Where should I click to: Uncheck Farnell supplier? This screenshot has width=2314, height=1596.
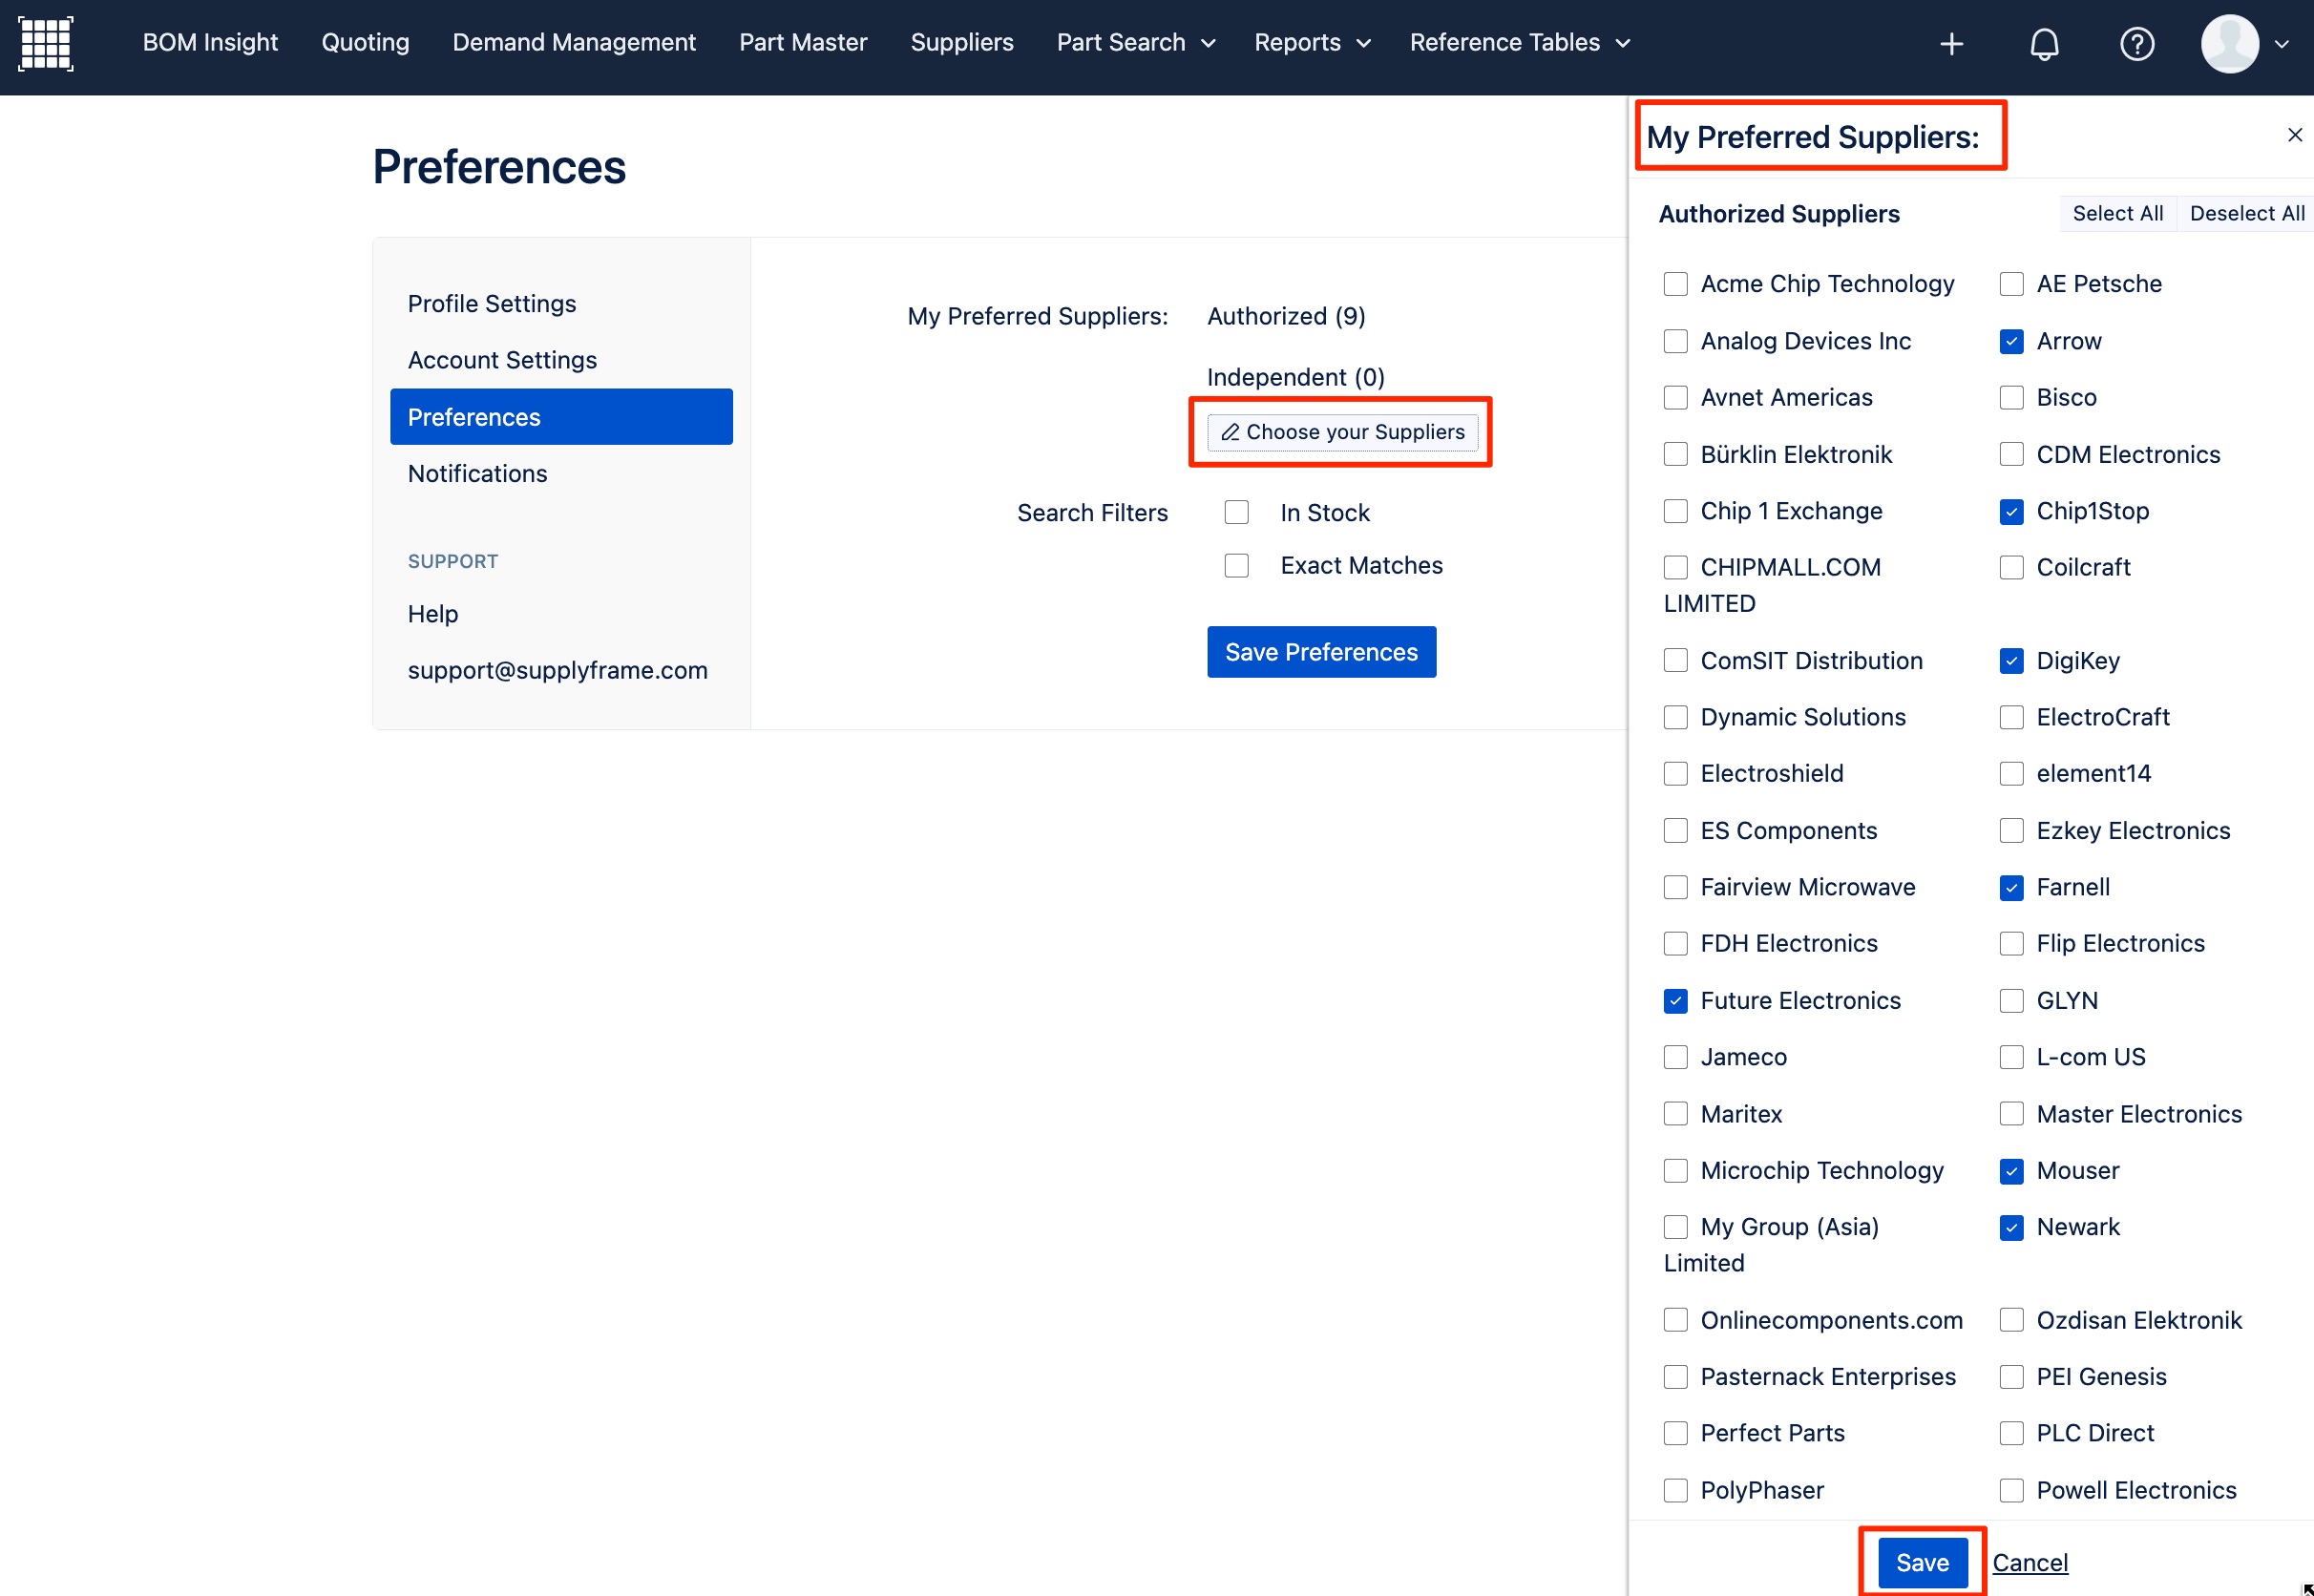[x=2011, y=888]
